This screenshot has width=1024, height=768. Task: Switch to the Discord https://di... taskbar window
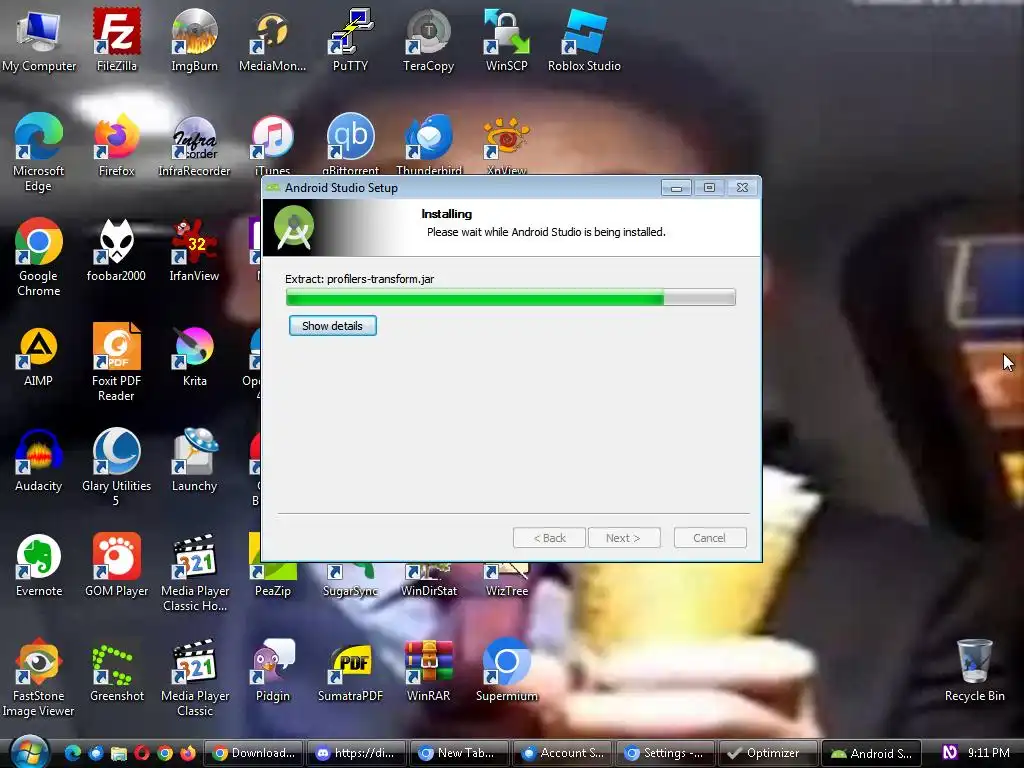357,753
